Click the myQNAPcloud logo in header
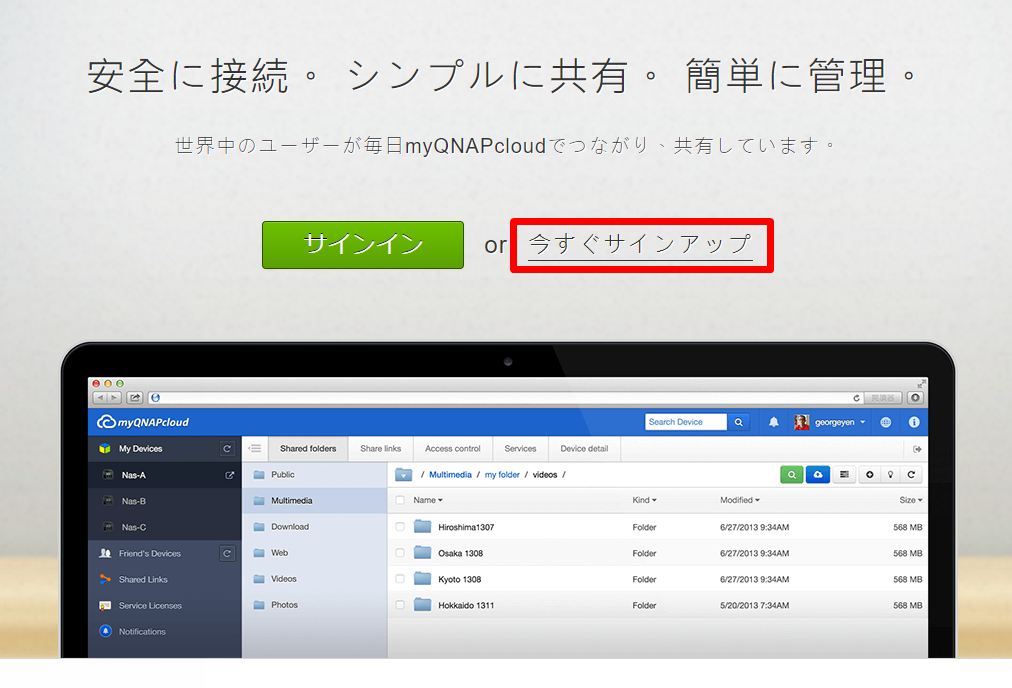 [x=143, y=422]
